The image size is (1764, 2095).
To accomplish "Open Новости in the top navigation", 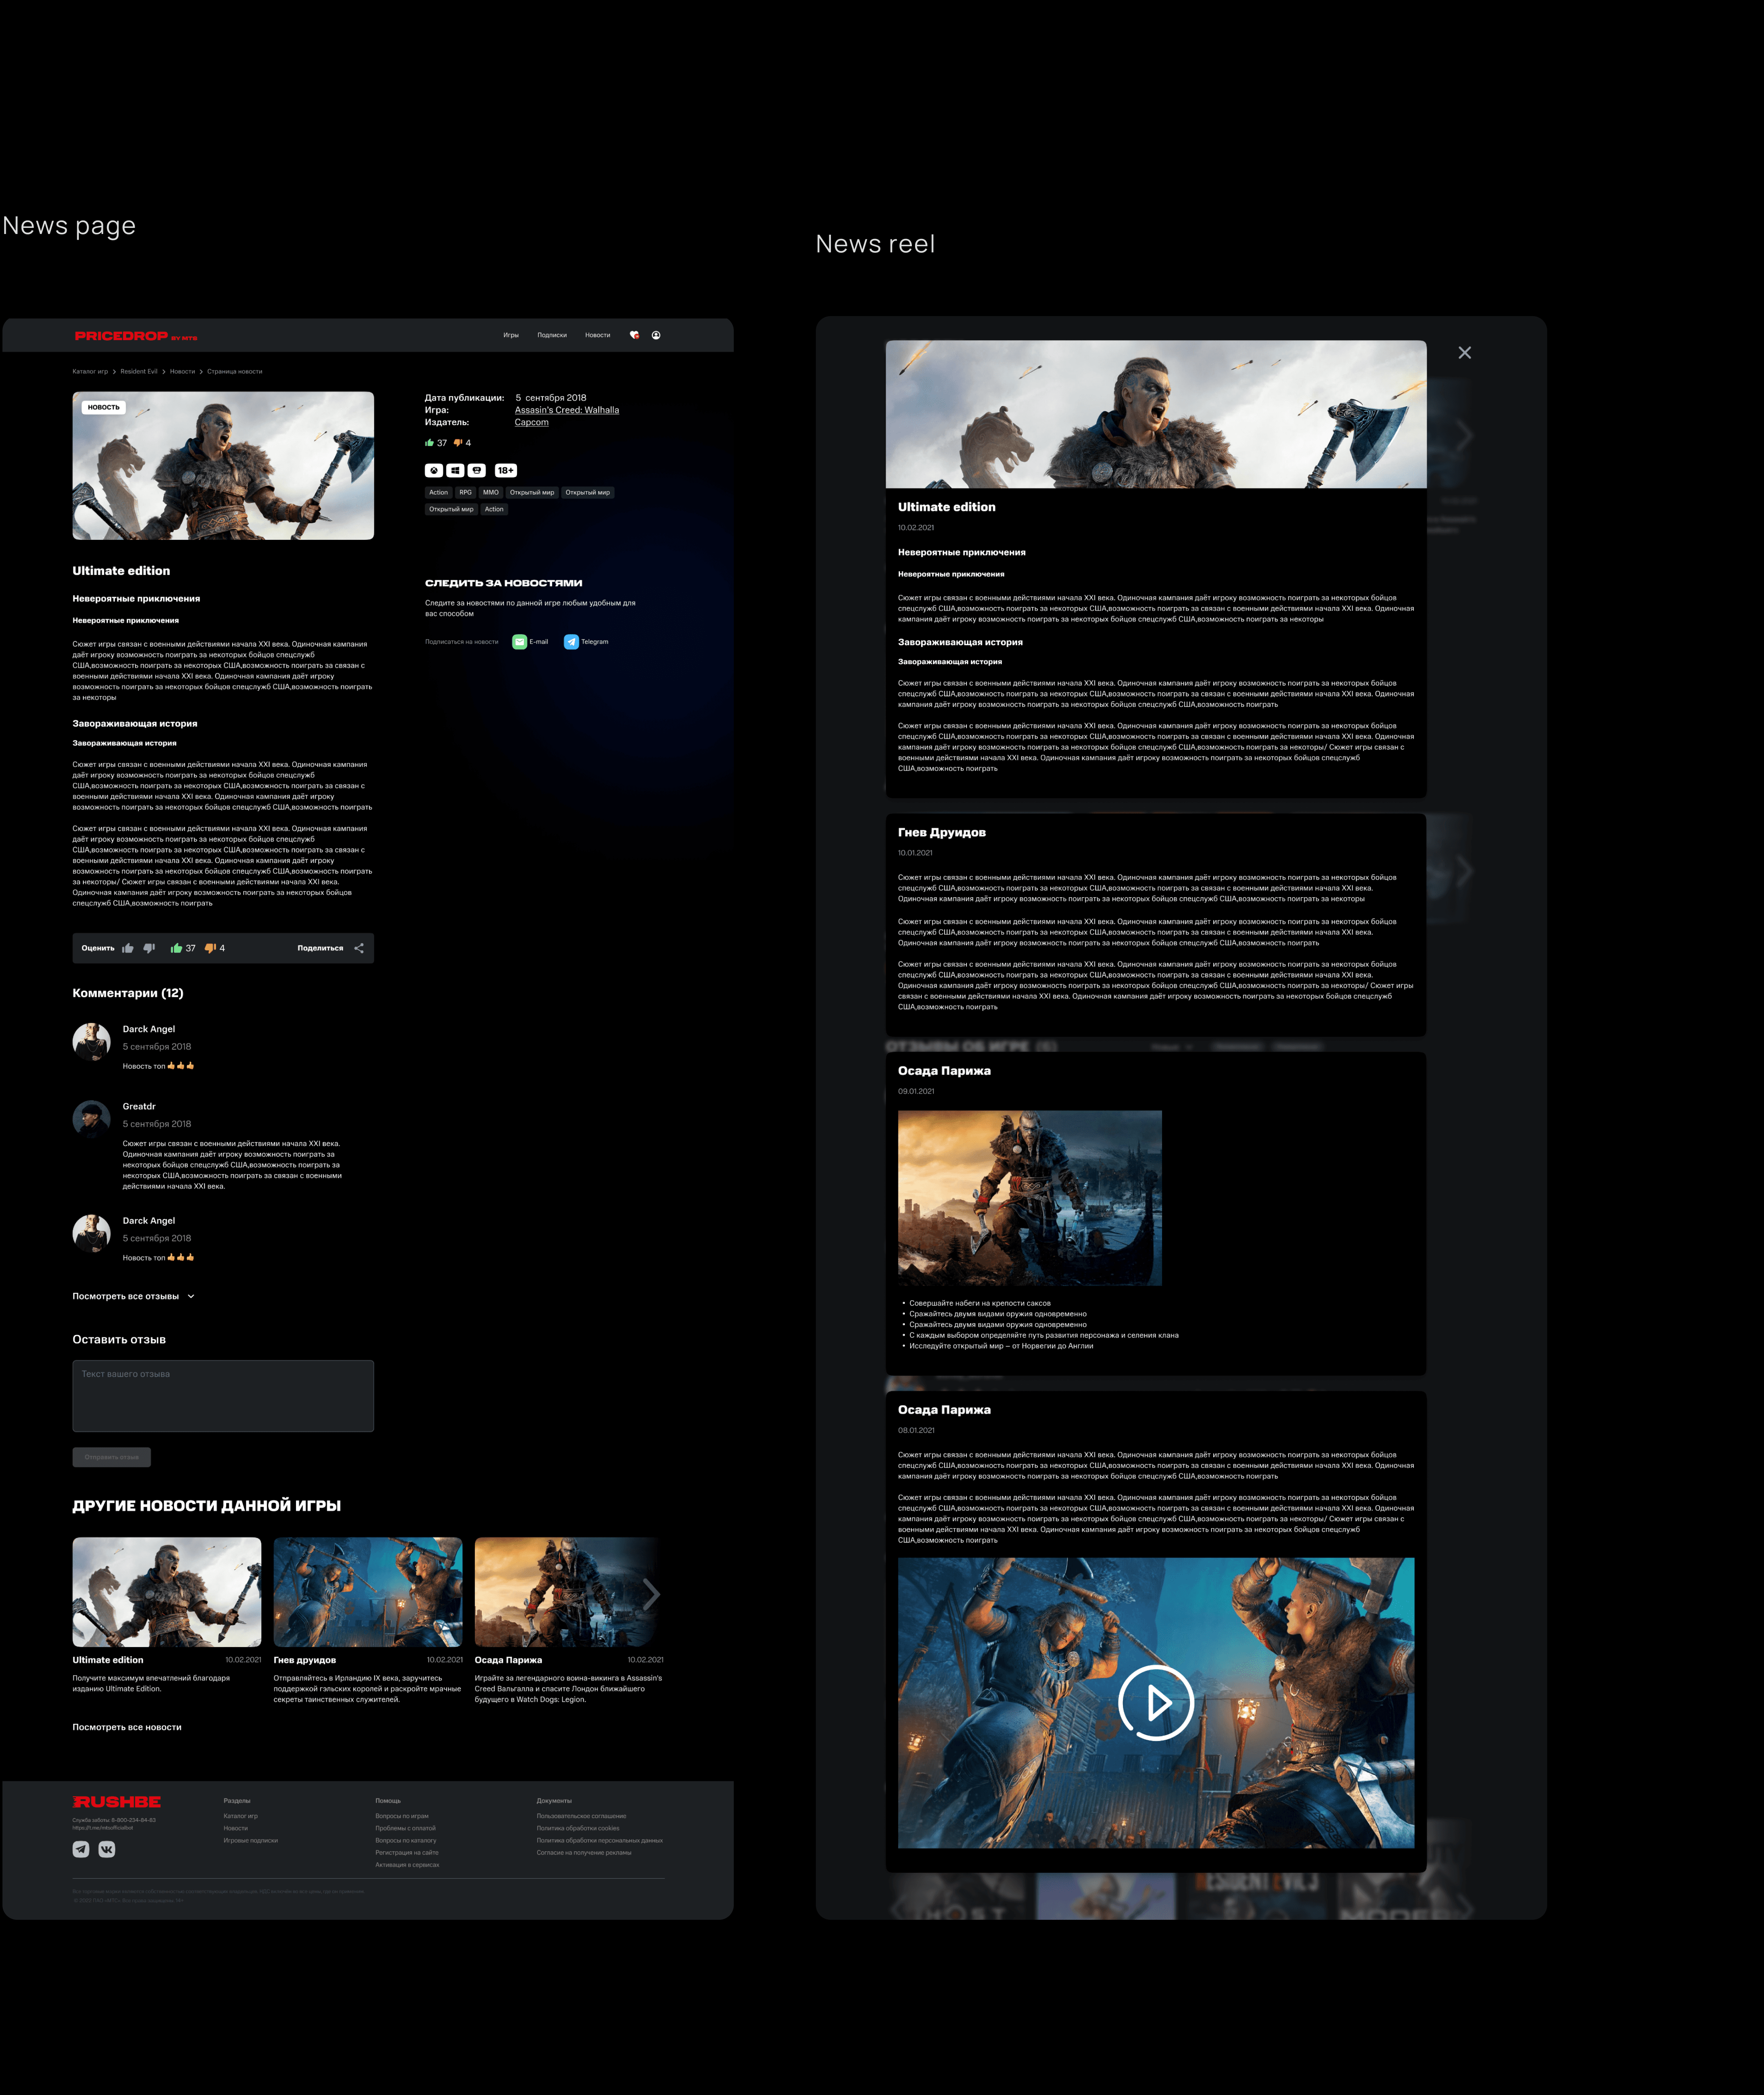I will [x=598, y=335].
